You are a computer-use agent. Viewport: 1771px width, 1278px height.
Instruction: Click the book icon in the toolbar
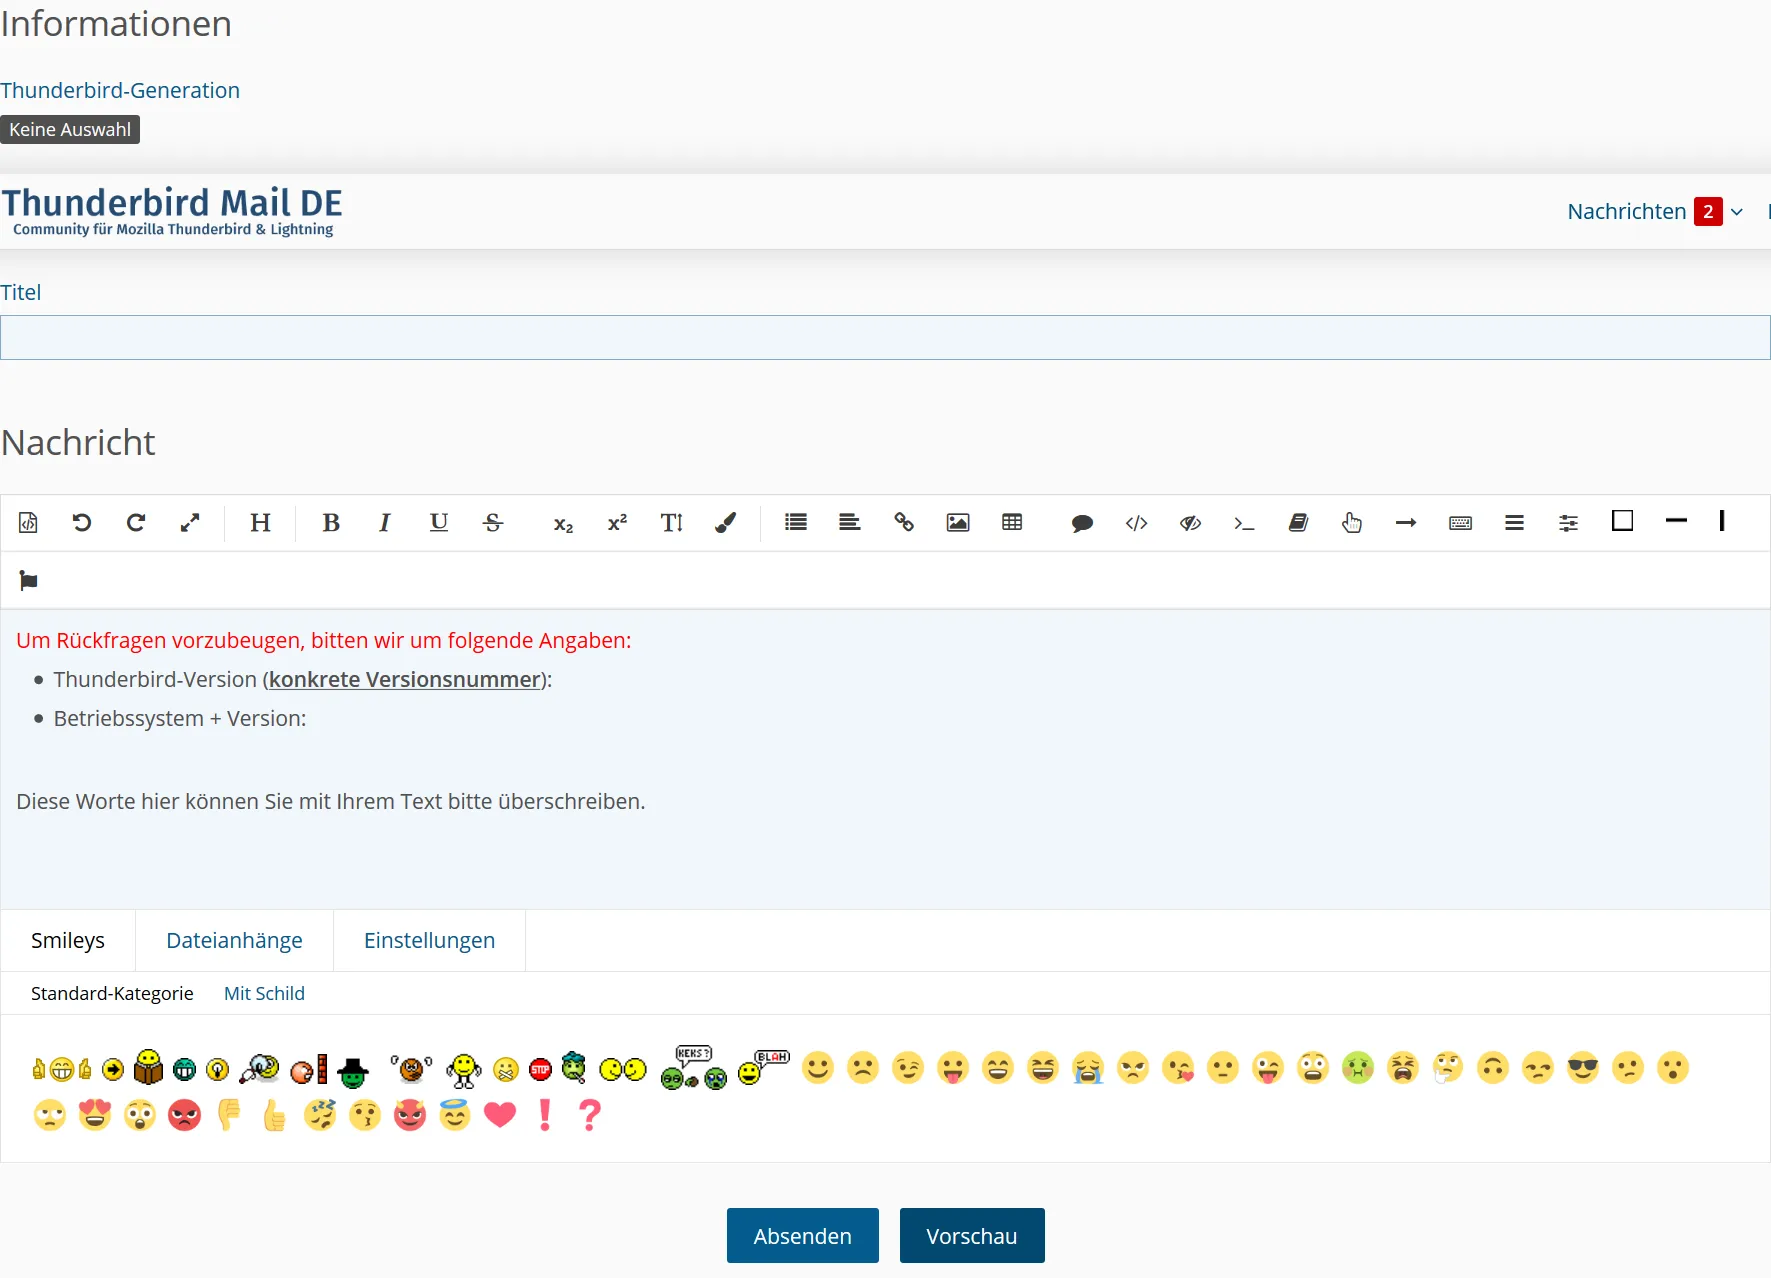[1298, 522]
